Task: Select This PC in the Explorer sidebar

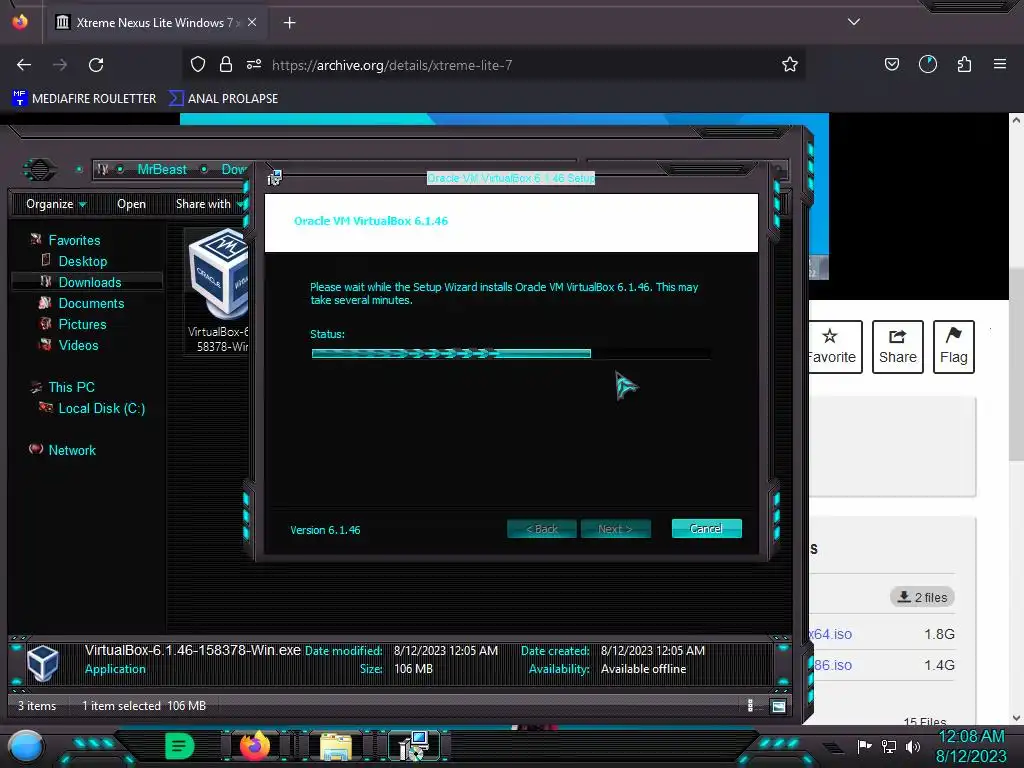Action: [71, 387]
